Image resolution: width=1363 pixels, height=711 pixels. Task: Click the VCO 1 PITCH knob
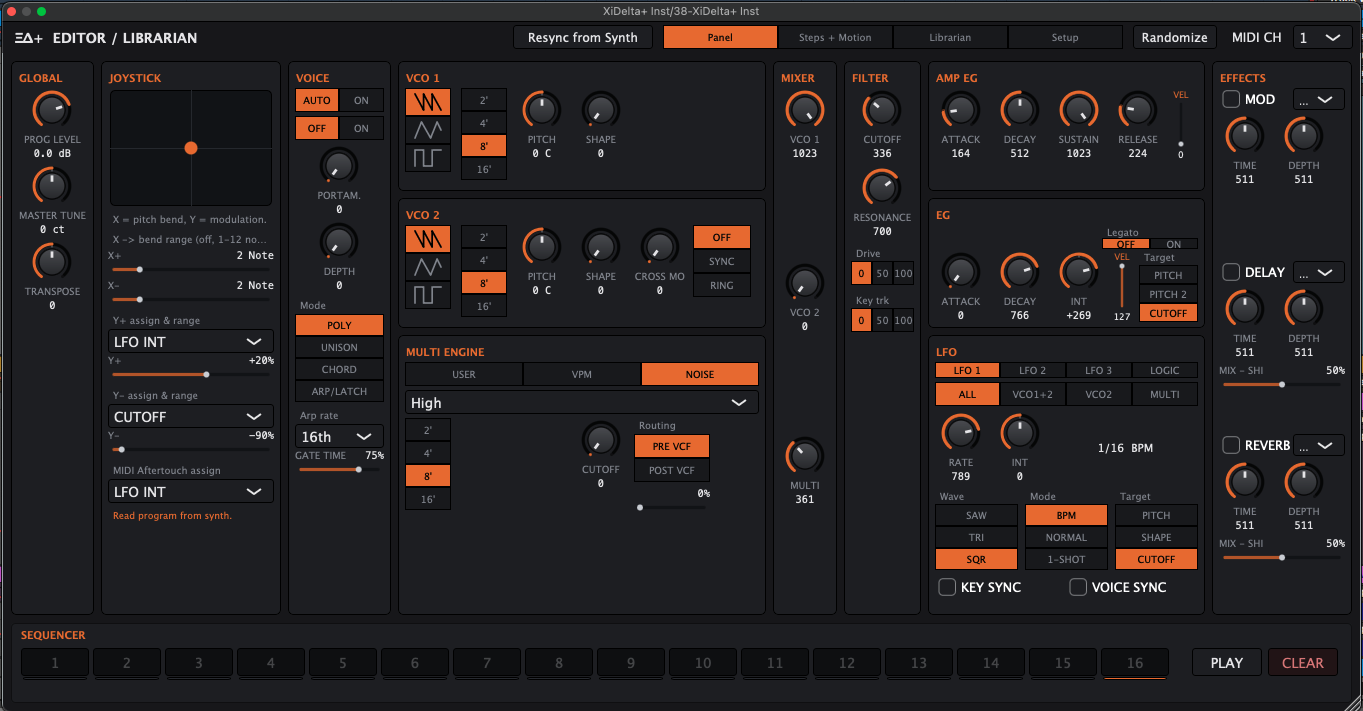pos(542,110)
